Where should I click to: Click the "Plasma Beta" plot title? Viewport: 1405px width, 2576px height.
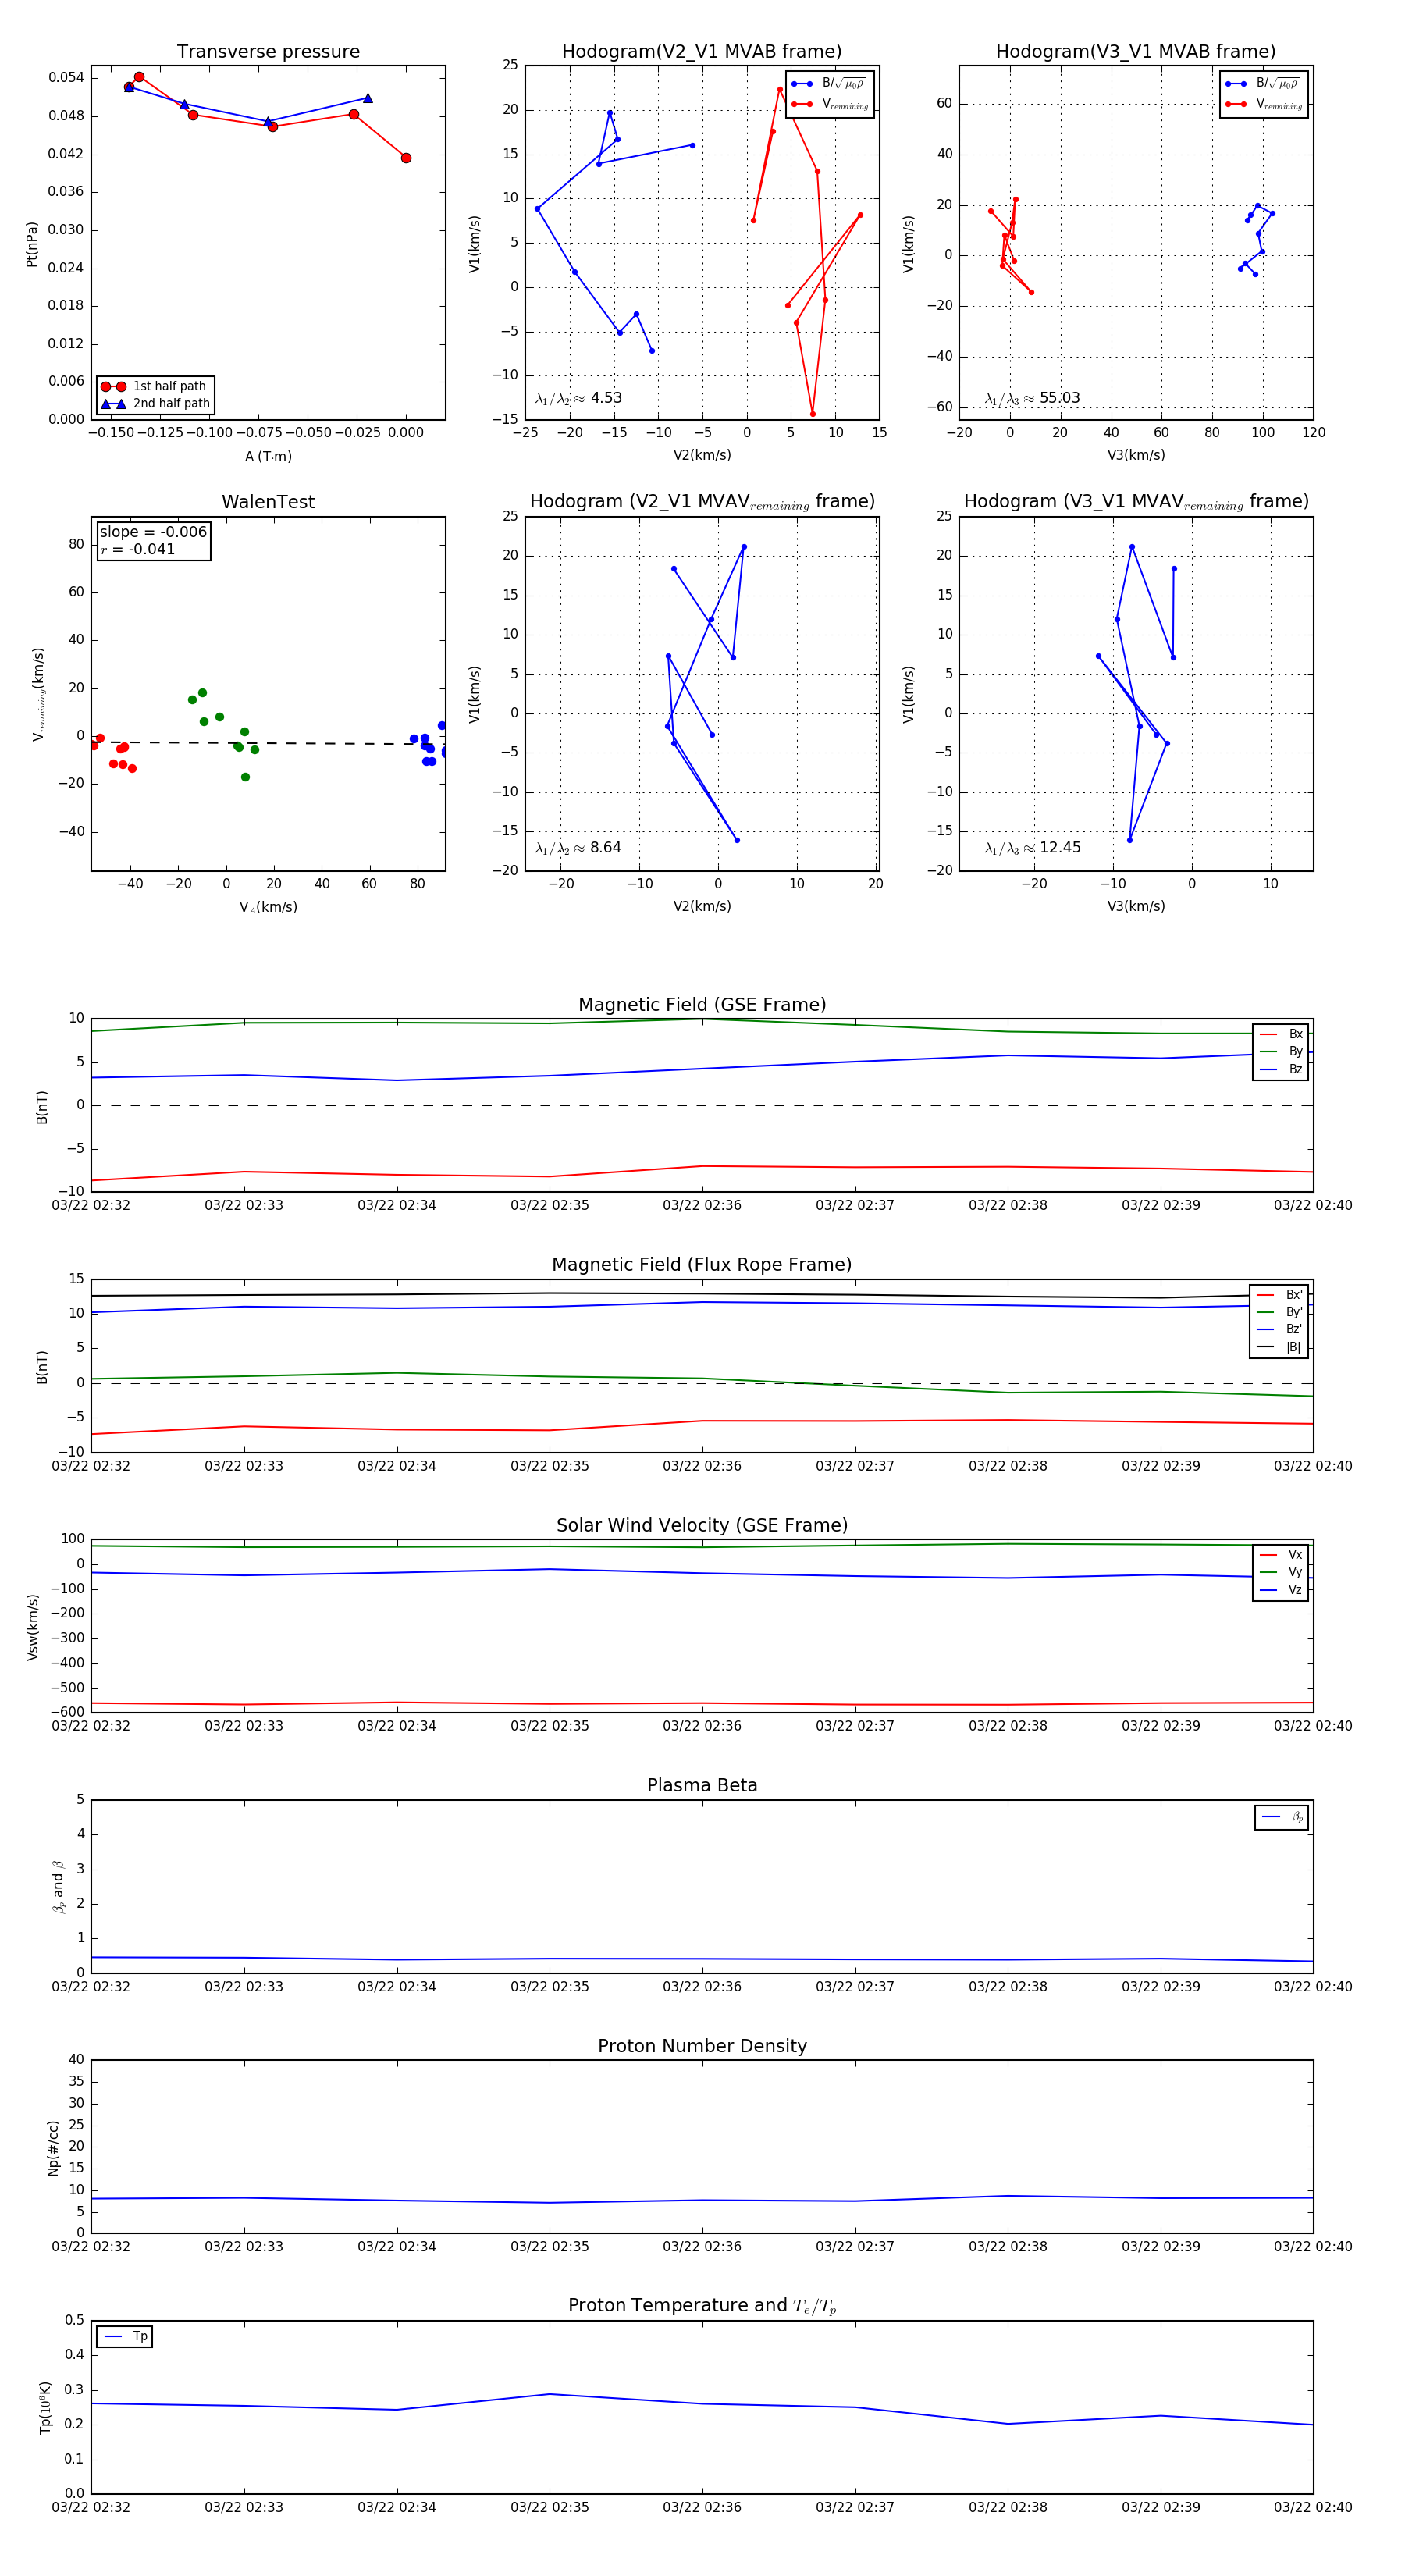coord(702,1785)
